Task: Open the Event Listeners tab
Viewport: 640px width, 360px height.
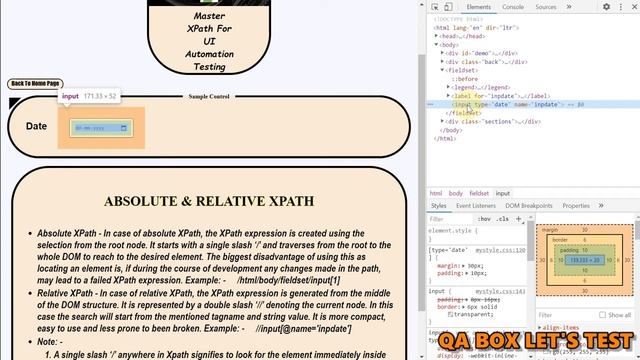Action: point(476,206)
